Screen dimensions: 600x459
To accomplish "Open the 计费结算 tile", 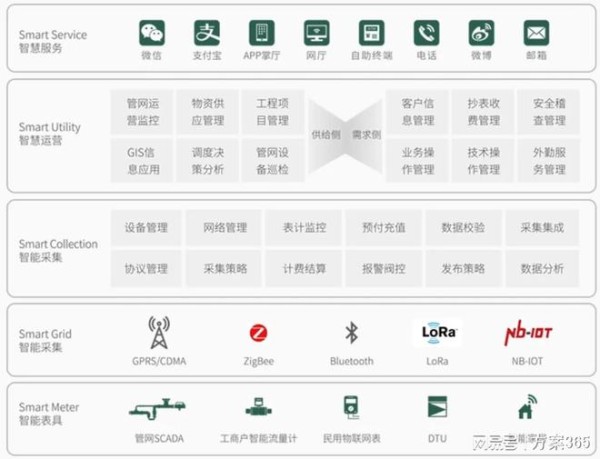I will 304,269.
